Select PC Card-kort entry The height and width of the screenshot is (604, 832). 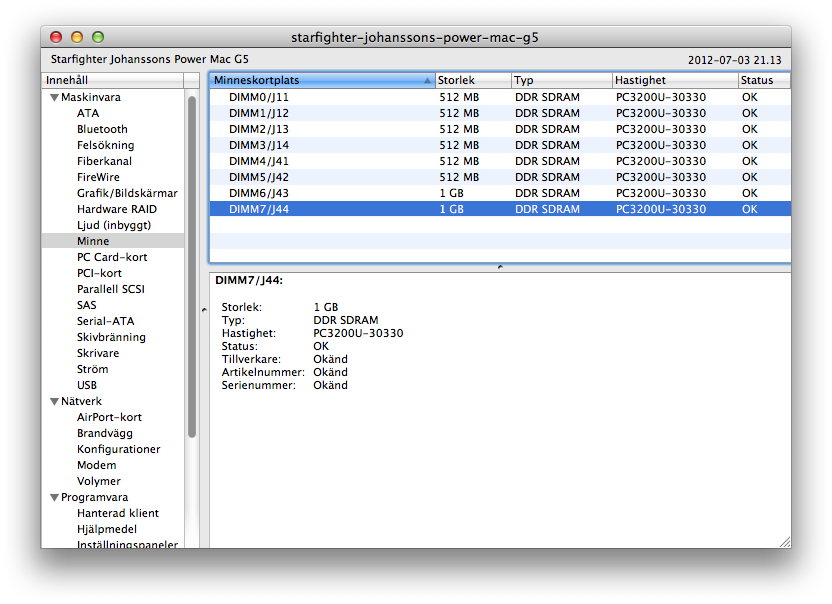click(x=112, y=257)
